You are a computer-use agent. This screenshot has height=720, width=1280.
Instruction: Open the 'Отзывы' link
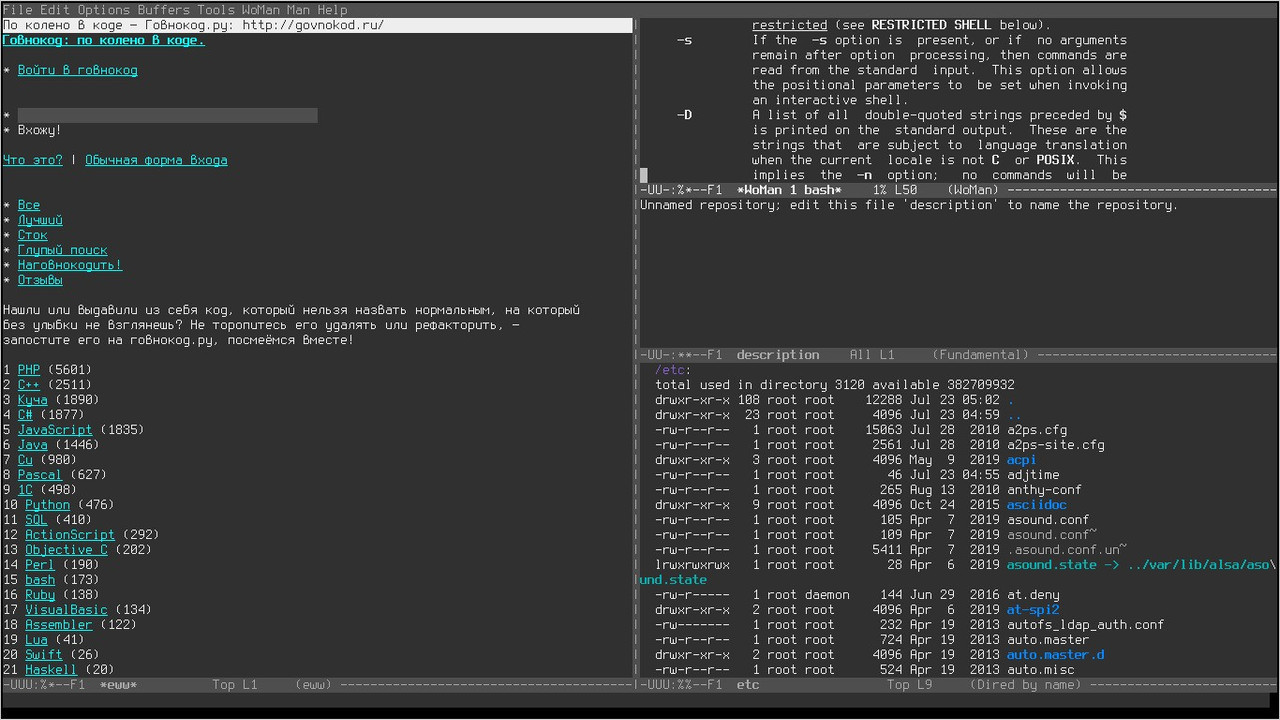[40, 280]
